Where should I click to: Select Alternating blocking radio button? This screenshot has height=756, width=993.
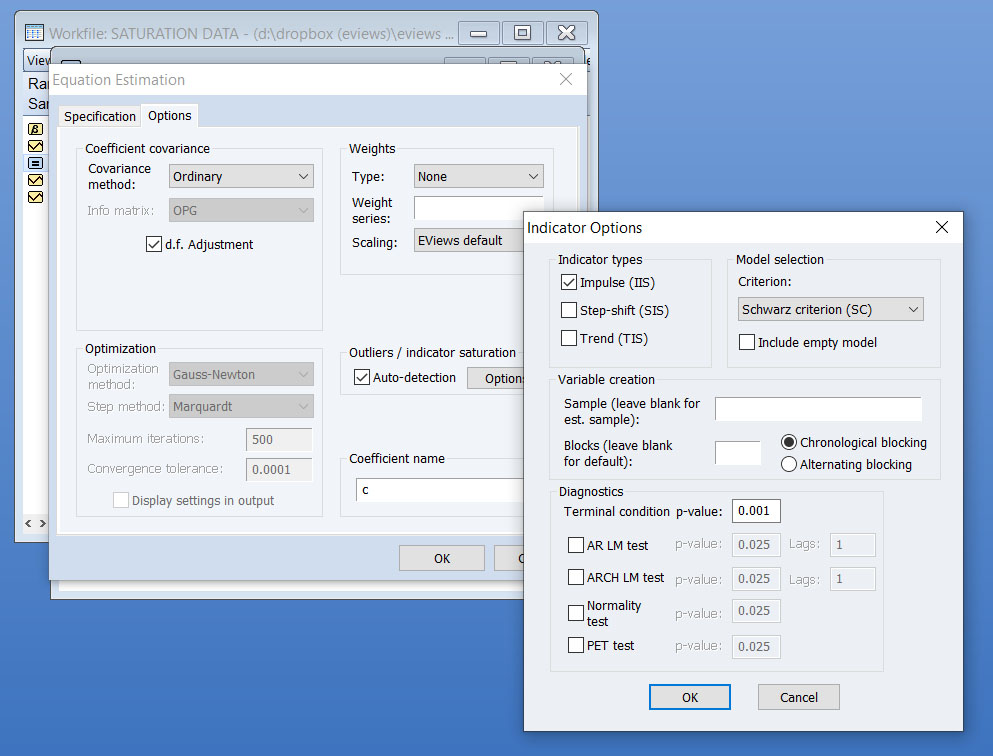pos(788,464)
